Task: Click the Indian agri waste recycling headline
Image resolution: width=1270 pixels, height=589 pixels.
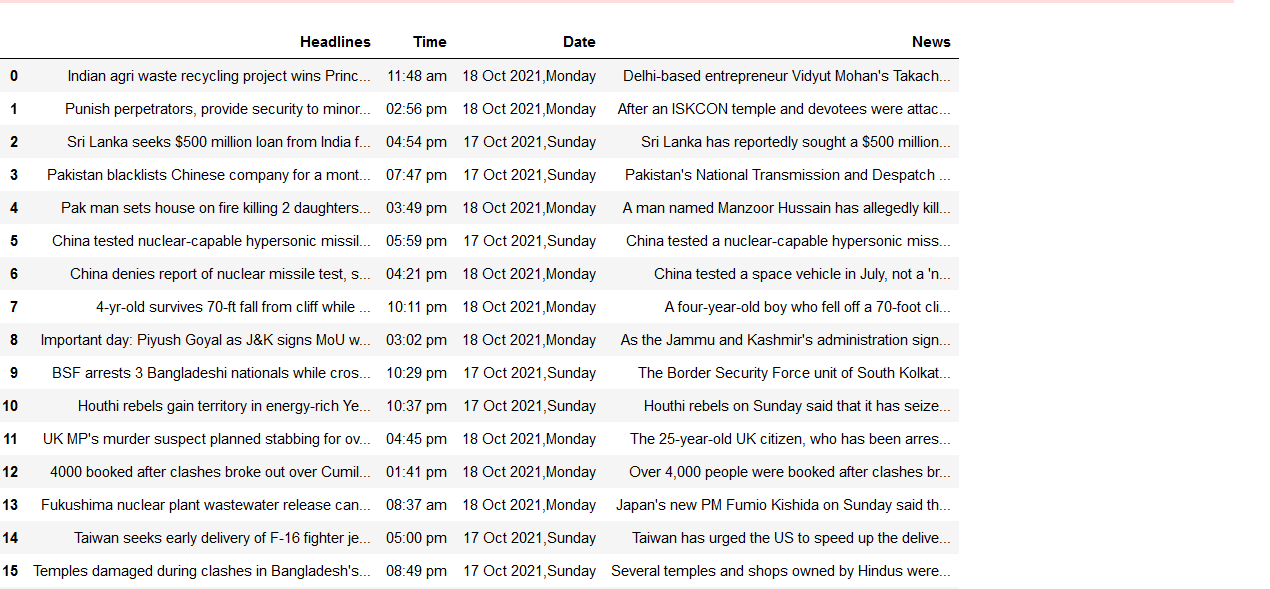Action: (x=219, y=76)
